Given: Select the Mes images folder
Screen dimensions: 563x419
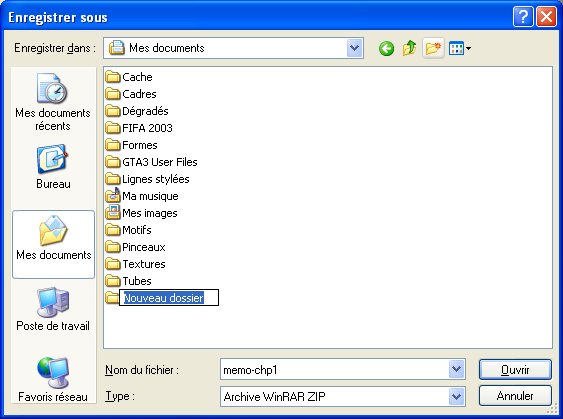Looking at the screenshot, I should [x=141, y=213].
